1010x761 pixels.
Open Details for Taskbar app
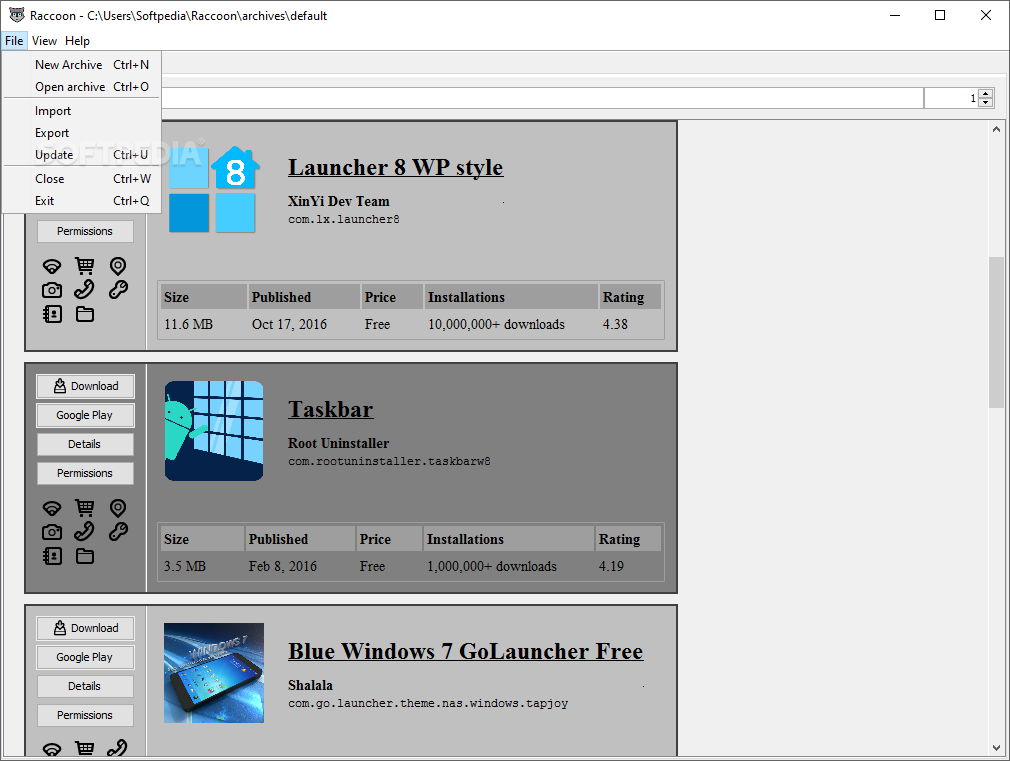point(85,444)
